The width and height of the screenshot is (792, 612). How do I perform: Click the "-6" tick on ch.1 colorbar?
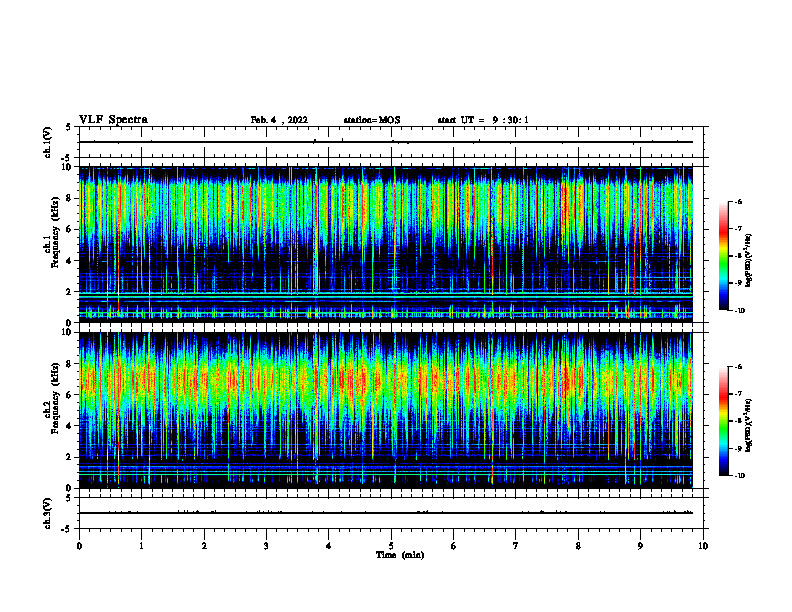point(738,201)
